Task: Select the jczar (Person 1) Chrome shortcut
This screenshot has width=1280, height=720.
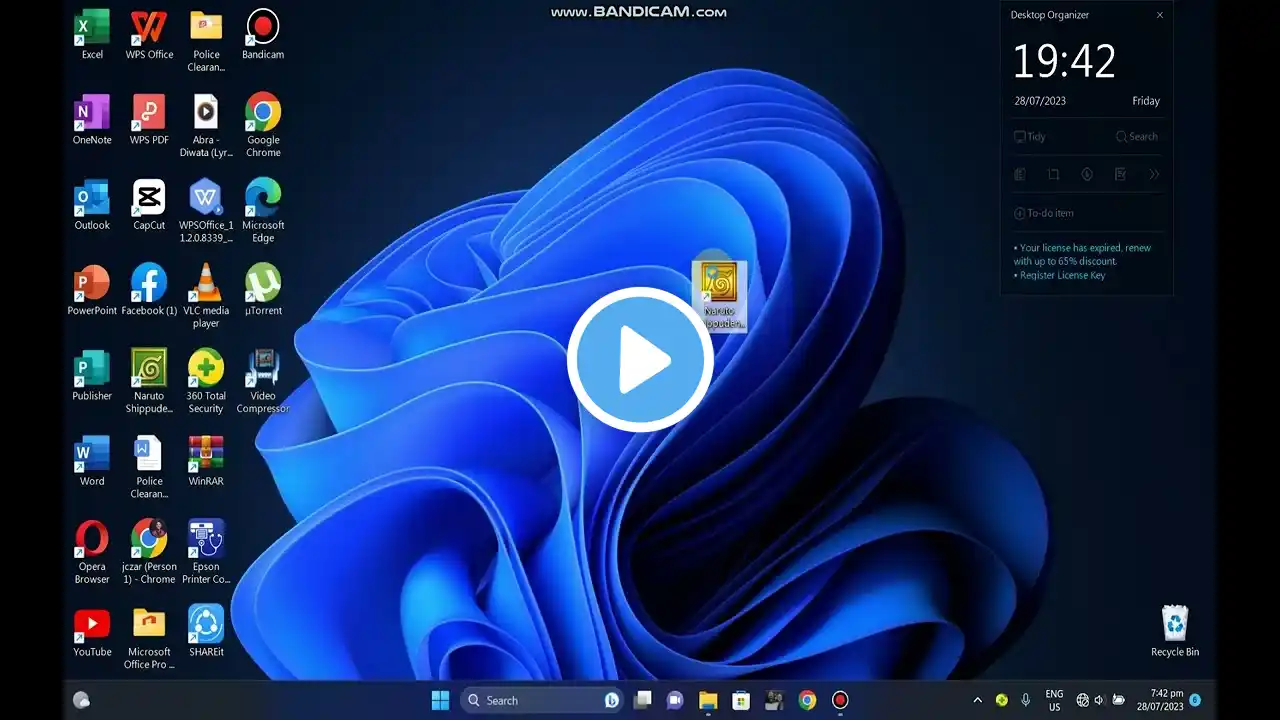Action: coord(149,552)
